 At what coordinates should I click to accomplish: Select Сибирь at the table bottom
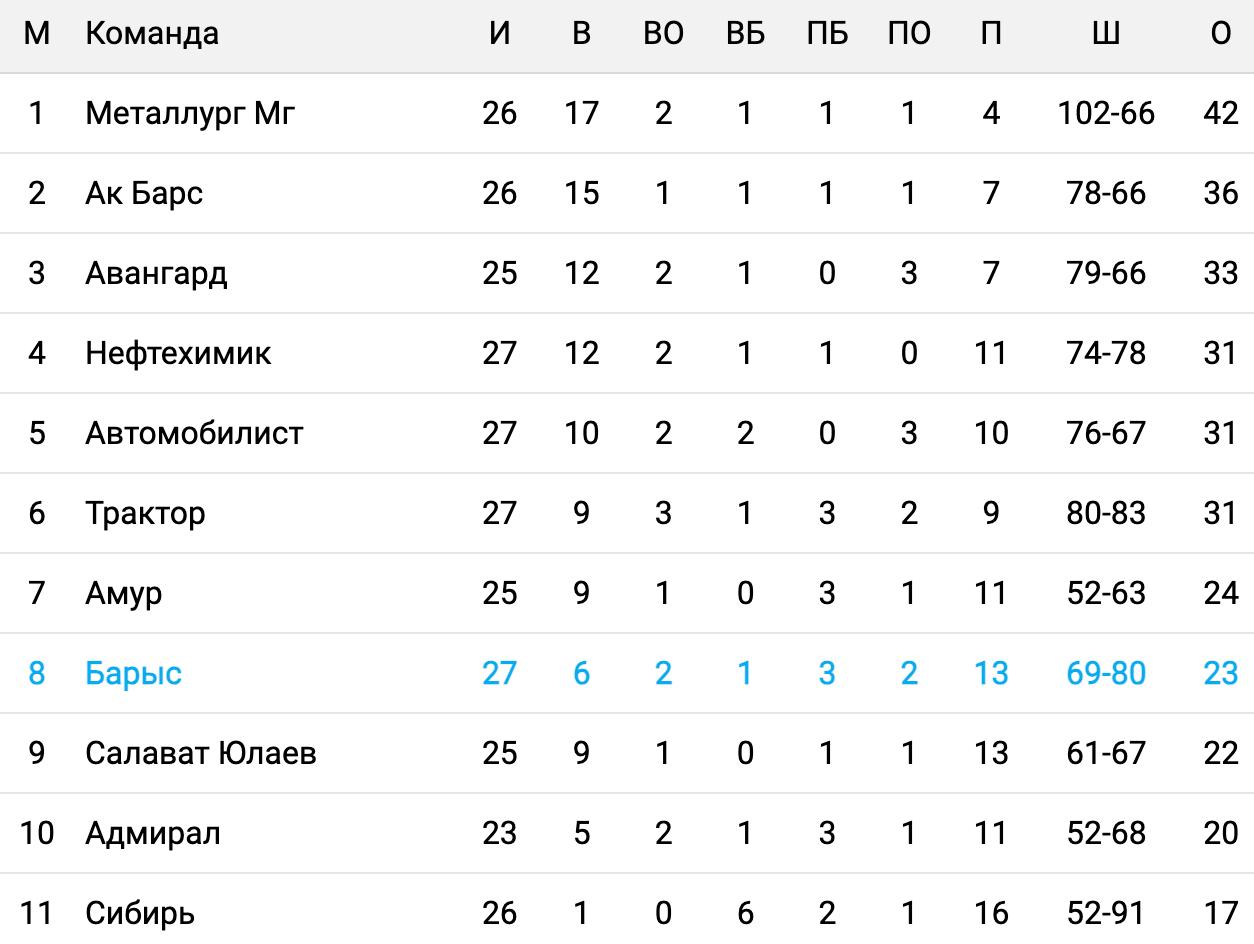point(140,913)
